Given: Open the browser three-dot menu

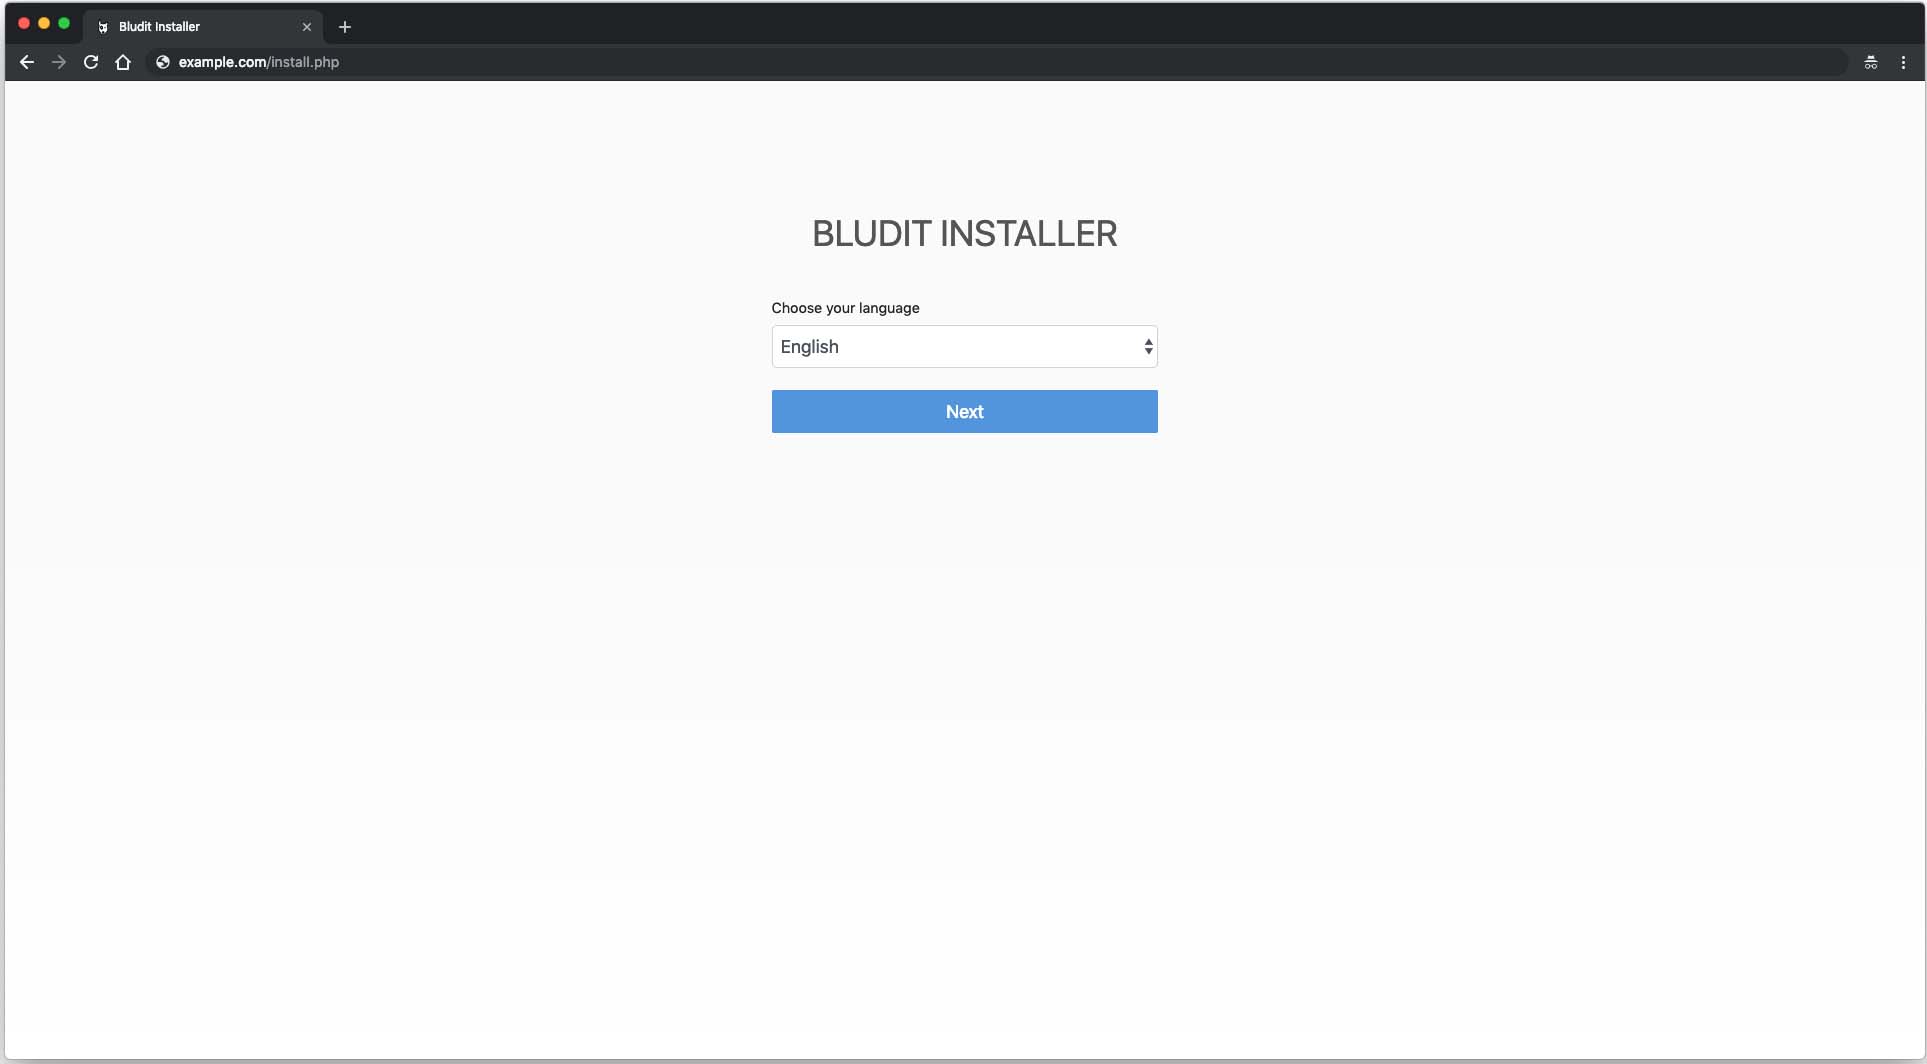Looking at the screenshot, I should [1903, 62].
